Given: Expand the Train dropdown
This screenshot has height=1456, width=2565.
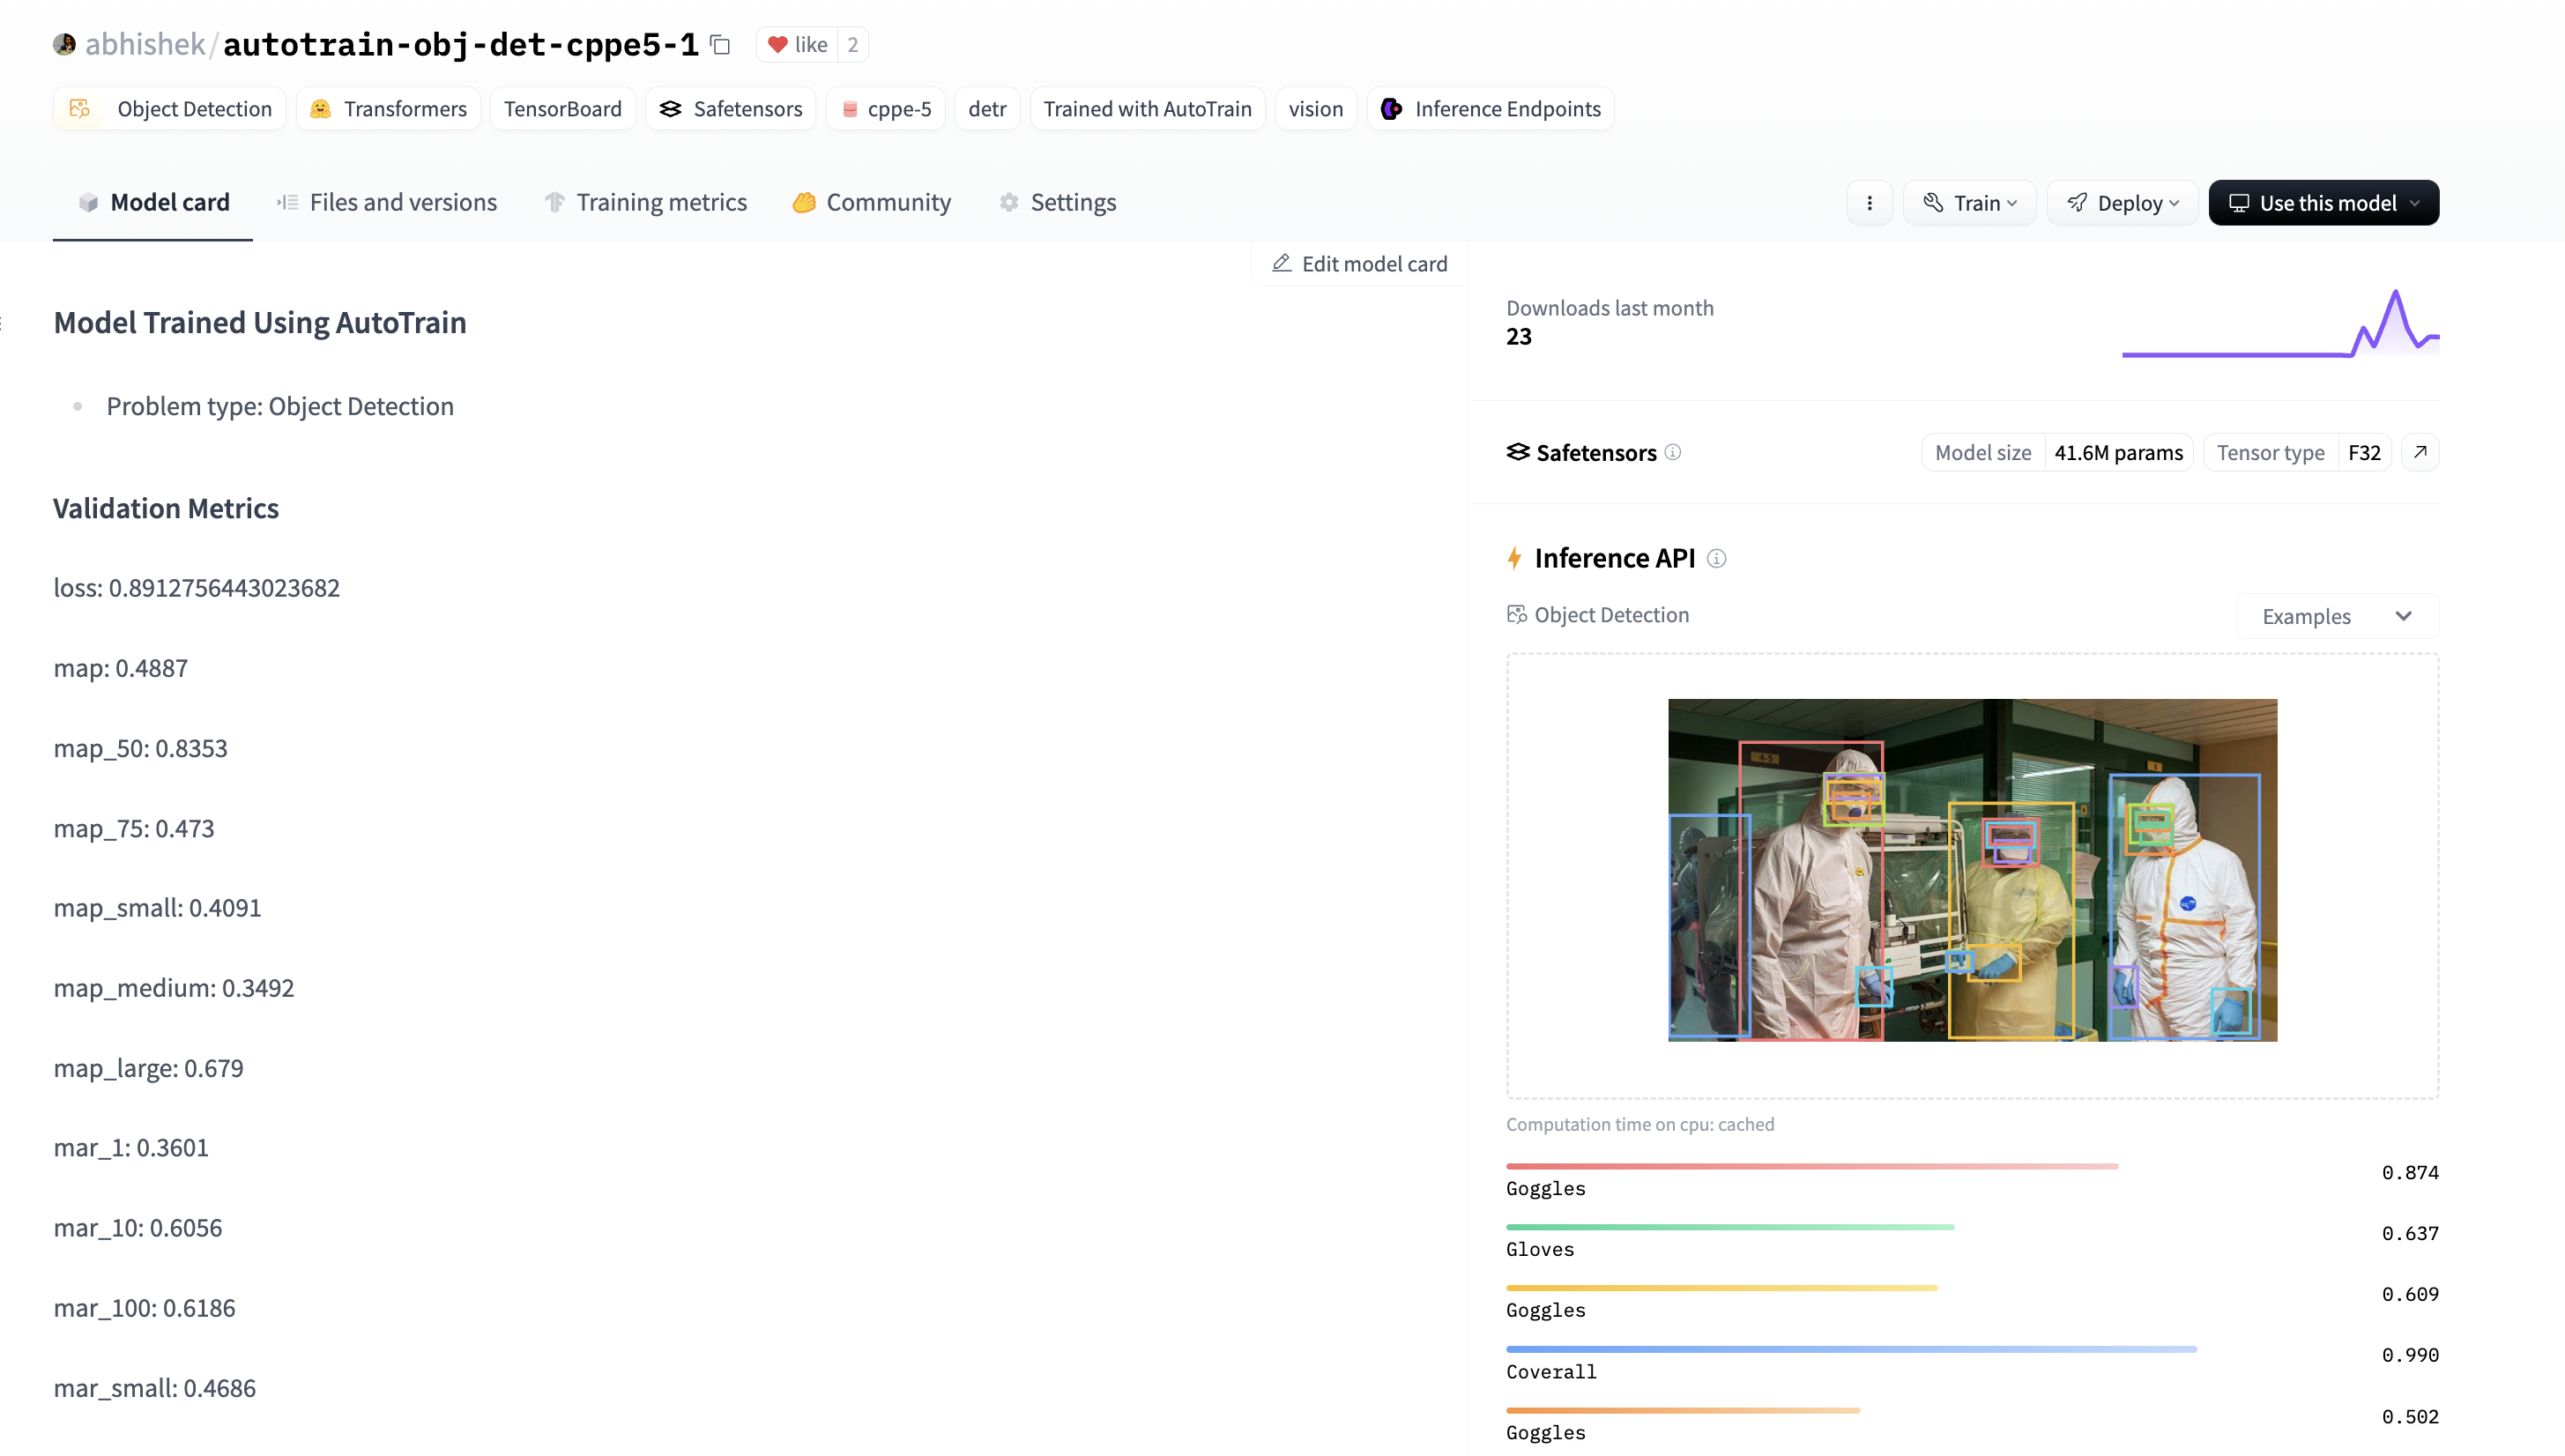Looking at the screenshot, I should [1969, 203].
